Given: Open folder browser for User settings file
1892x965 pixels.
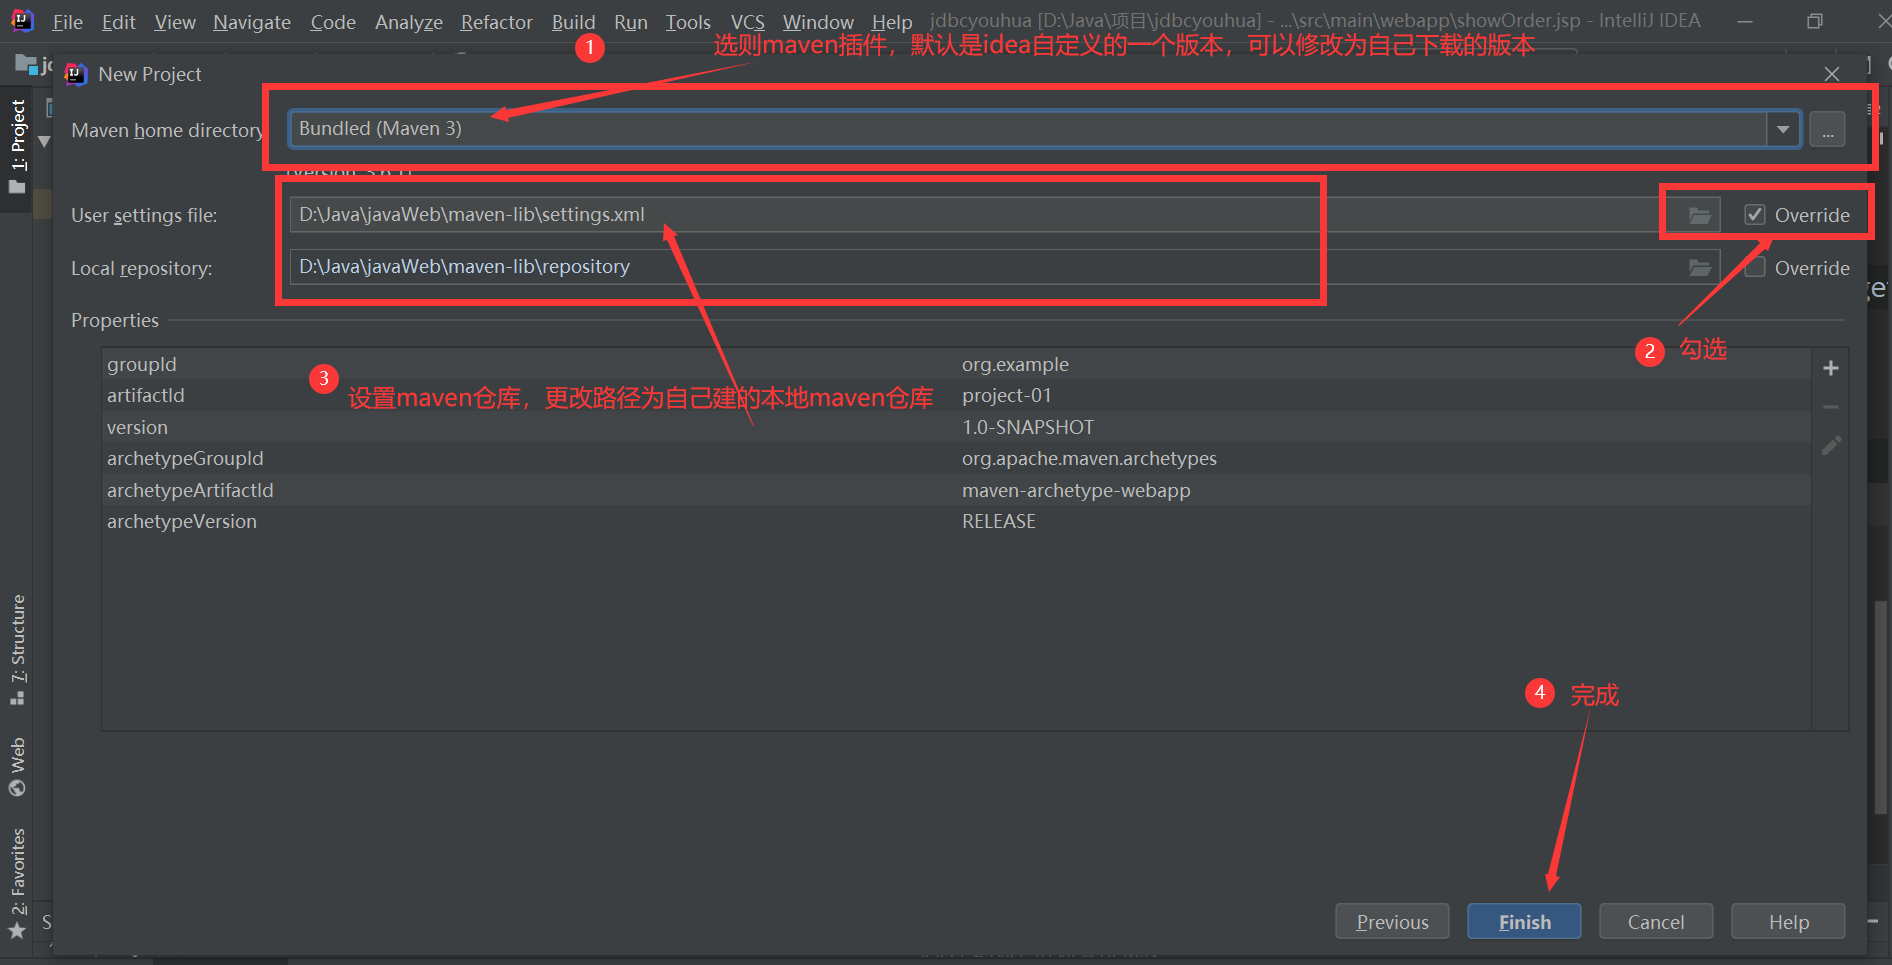Looking at the screenshot, I should [1699, 215].
